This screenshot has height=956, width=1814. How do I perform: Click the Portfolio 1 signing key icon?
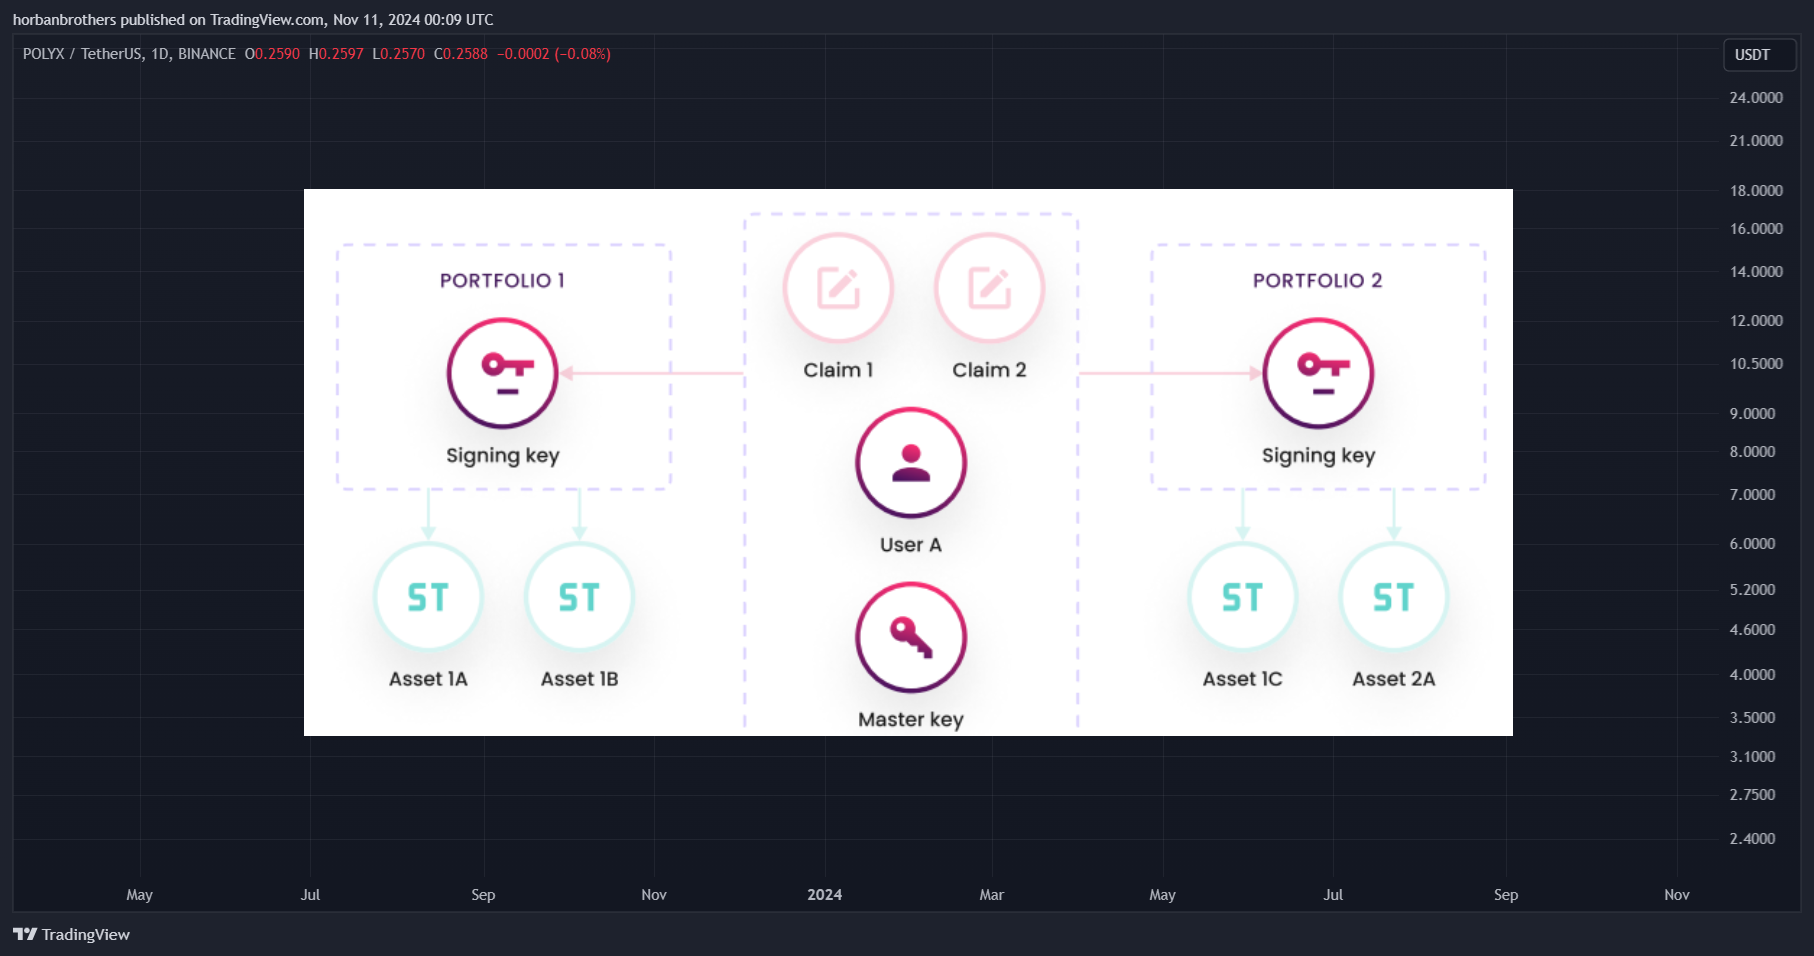502,373
